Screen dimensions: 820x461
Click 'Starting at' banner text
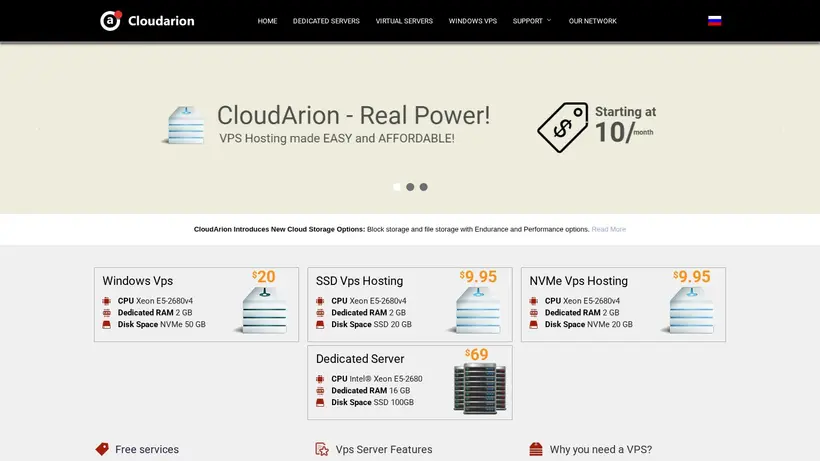625,112
